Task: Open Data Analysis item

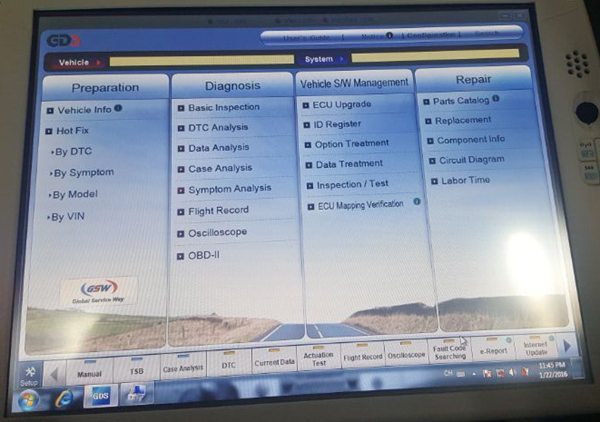Action: (x=218, y=148)
